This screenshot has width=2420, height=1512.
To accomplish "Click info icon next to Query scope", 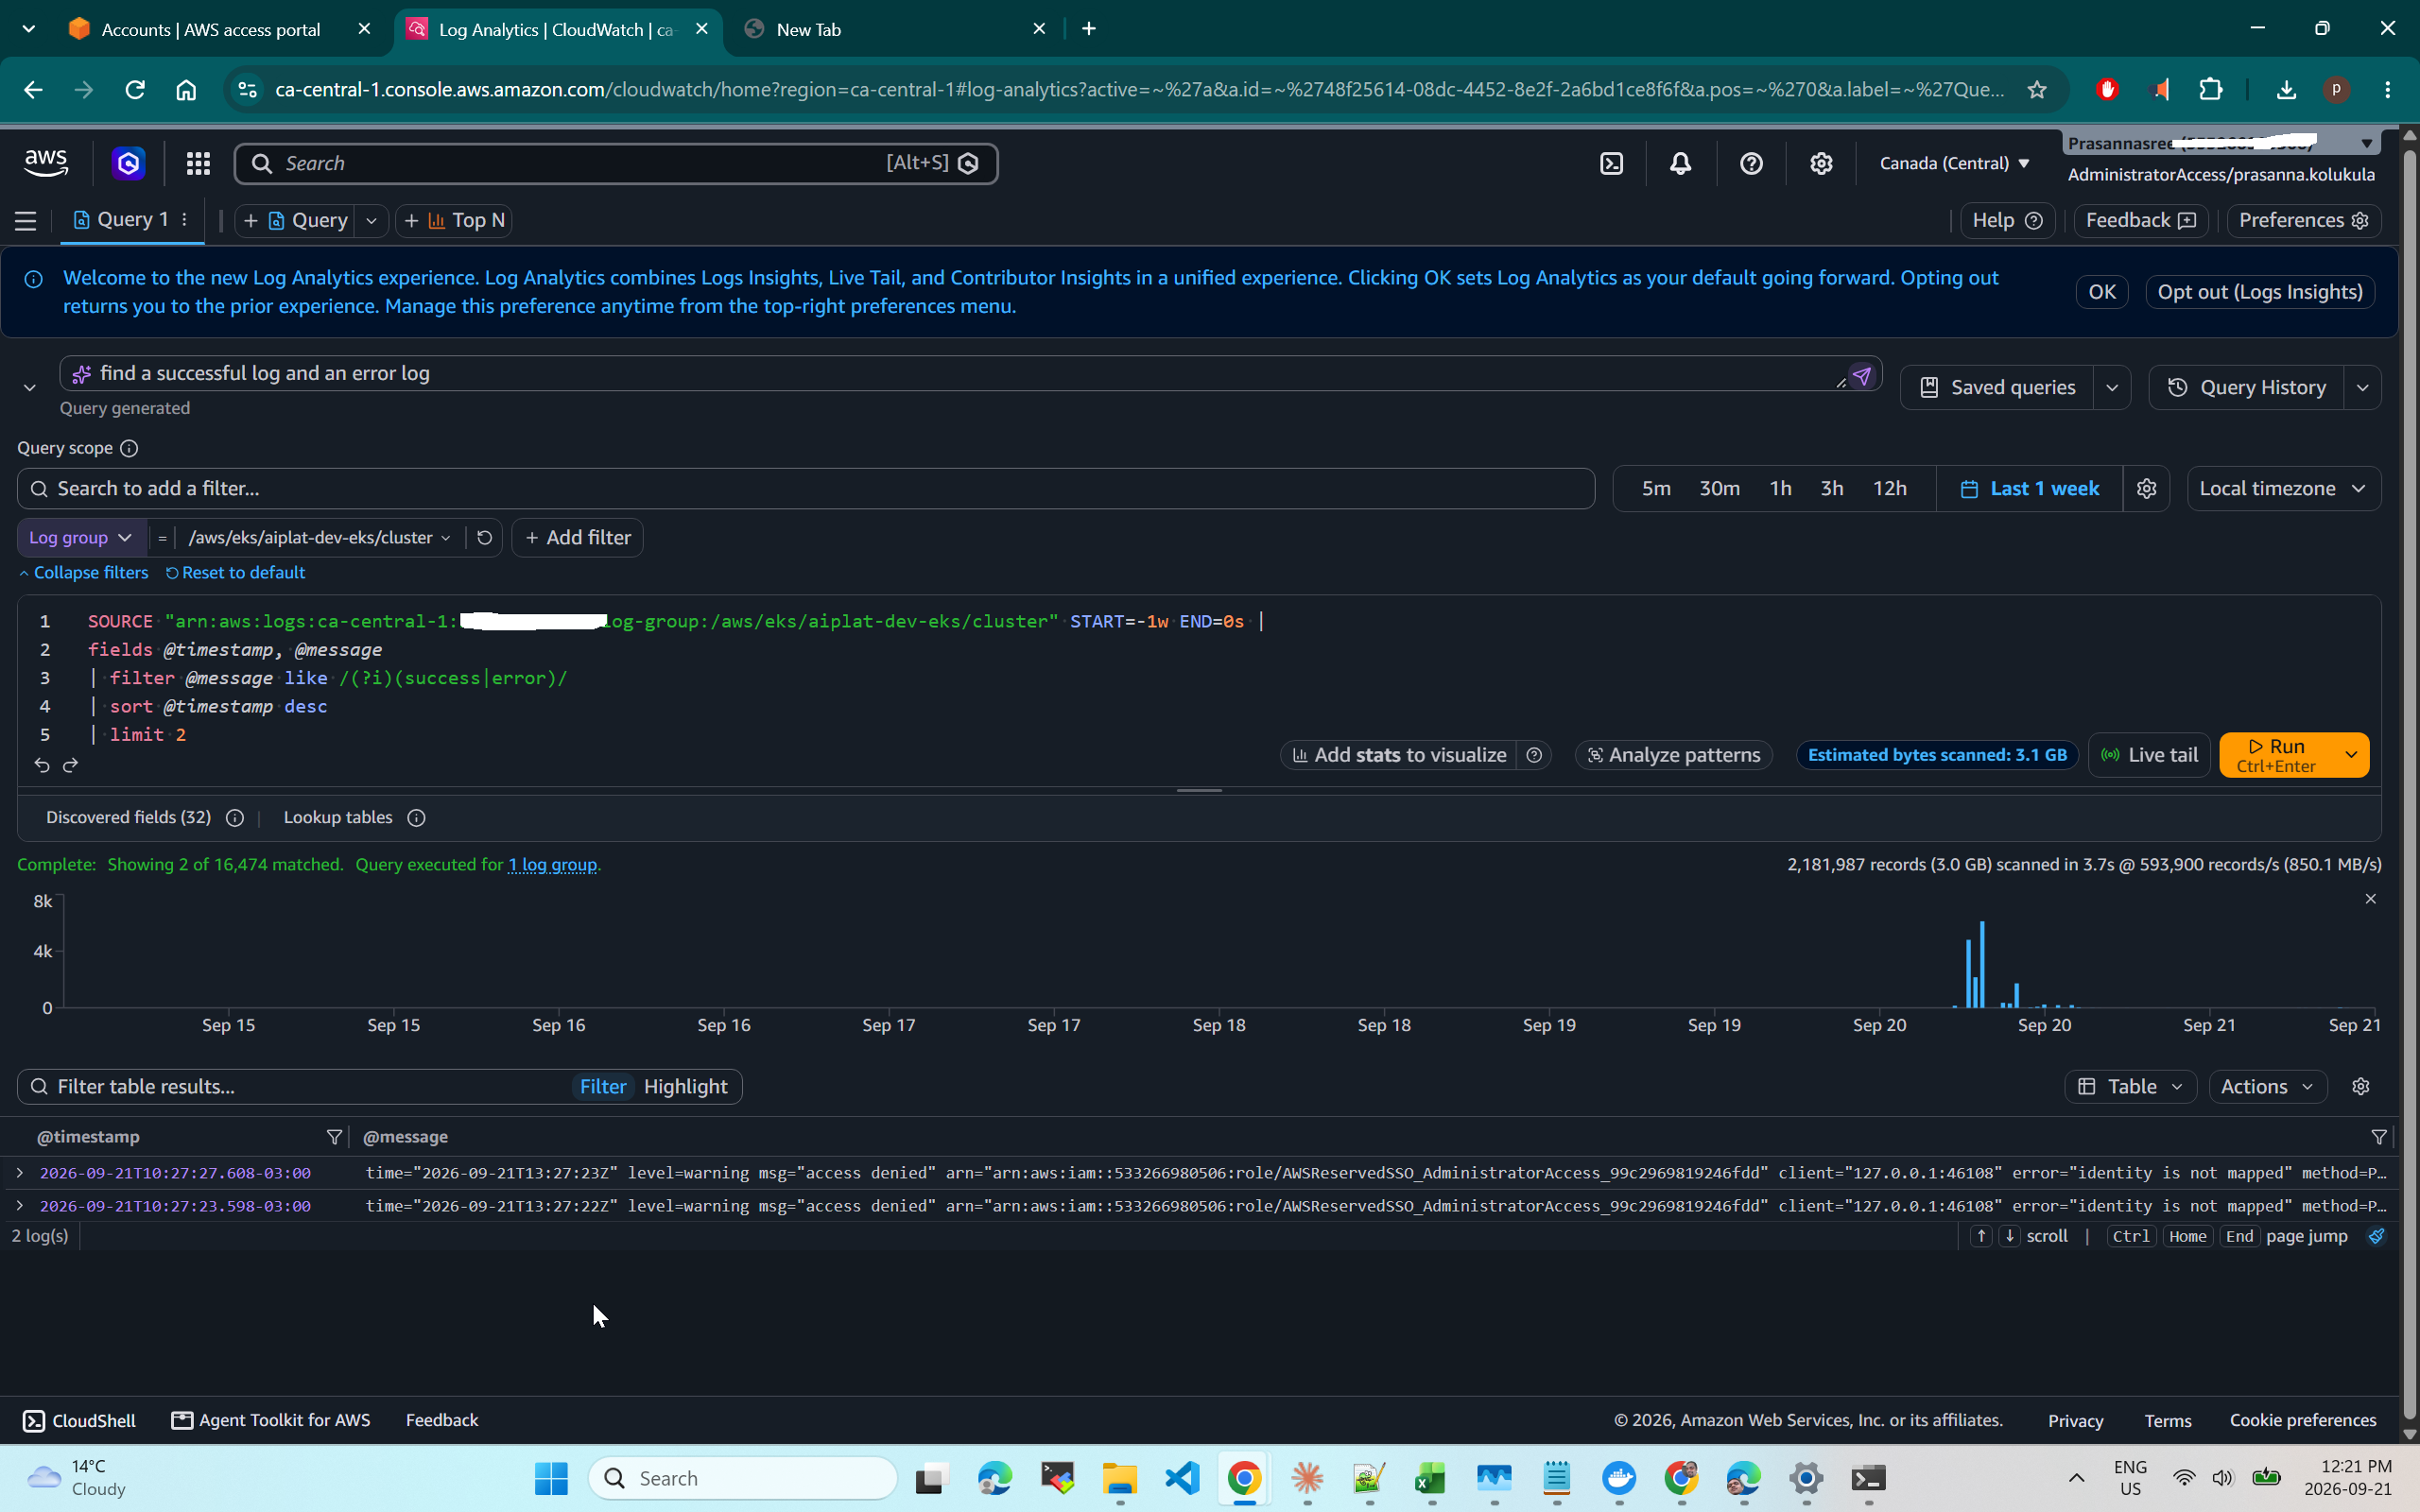I will tap(129, 448).
